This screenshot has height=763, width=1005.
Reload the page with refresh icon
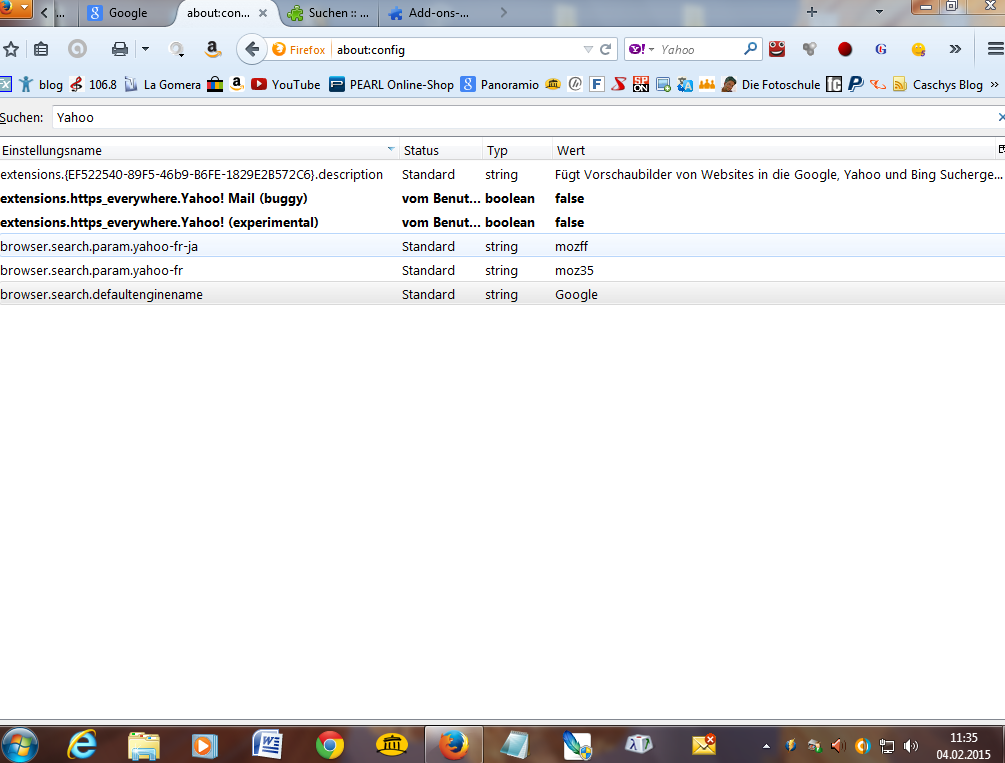[606, 49]
